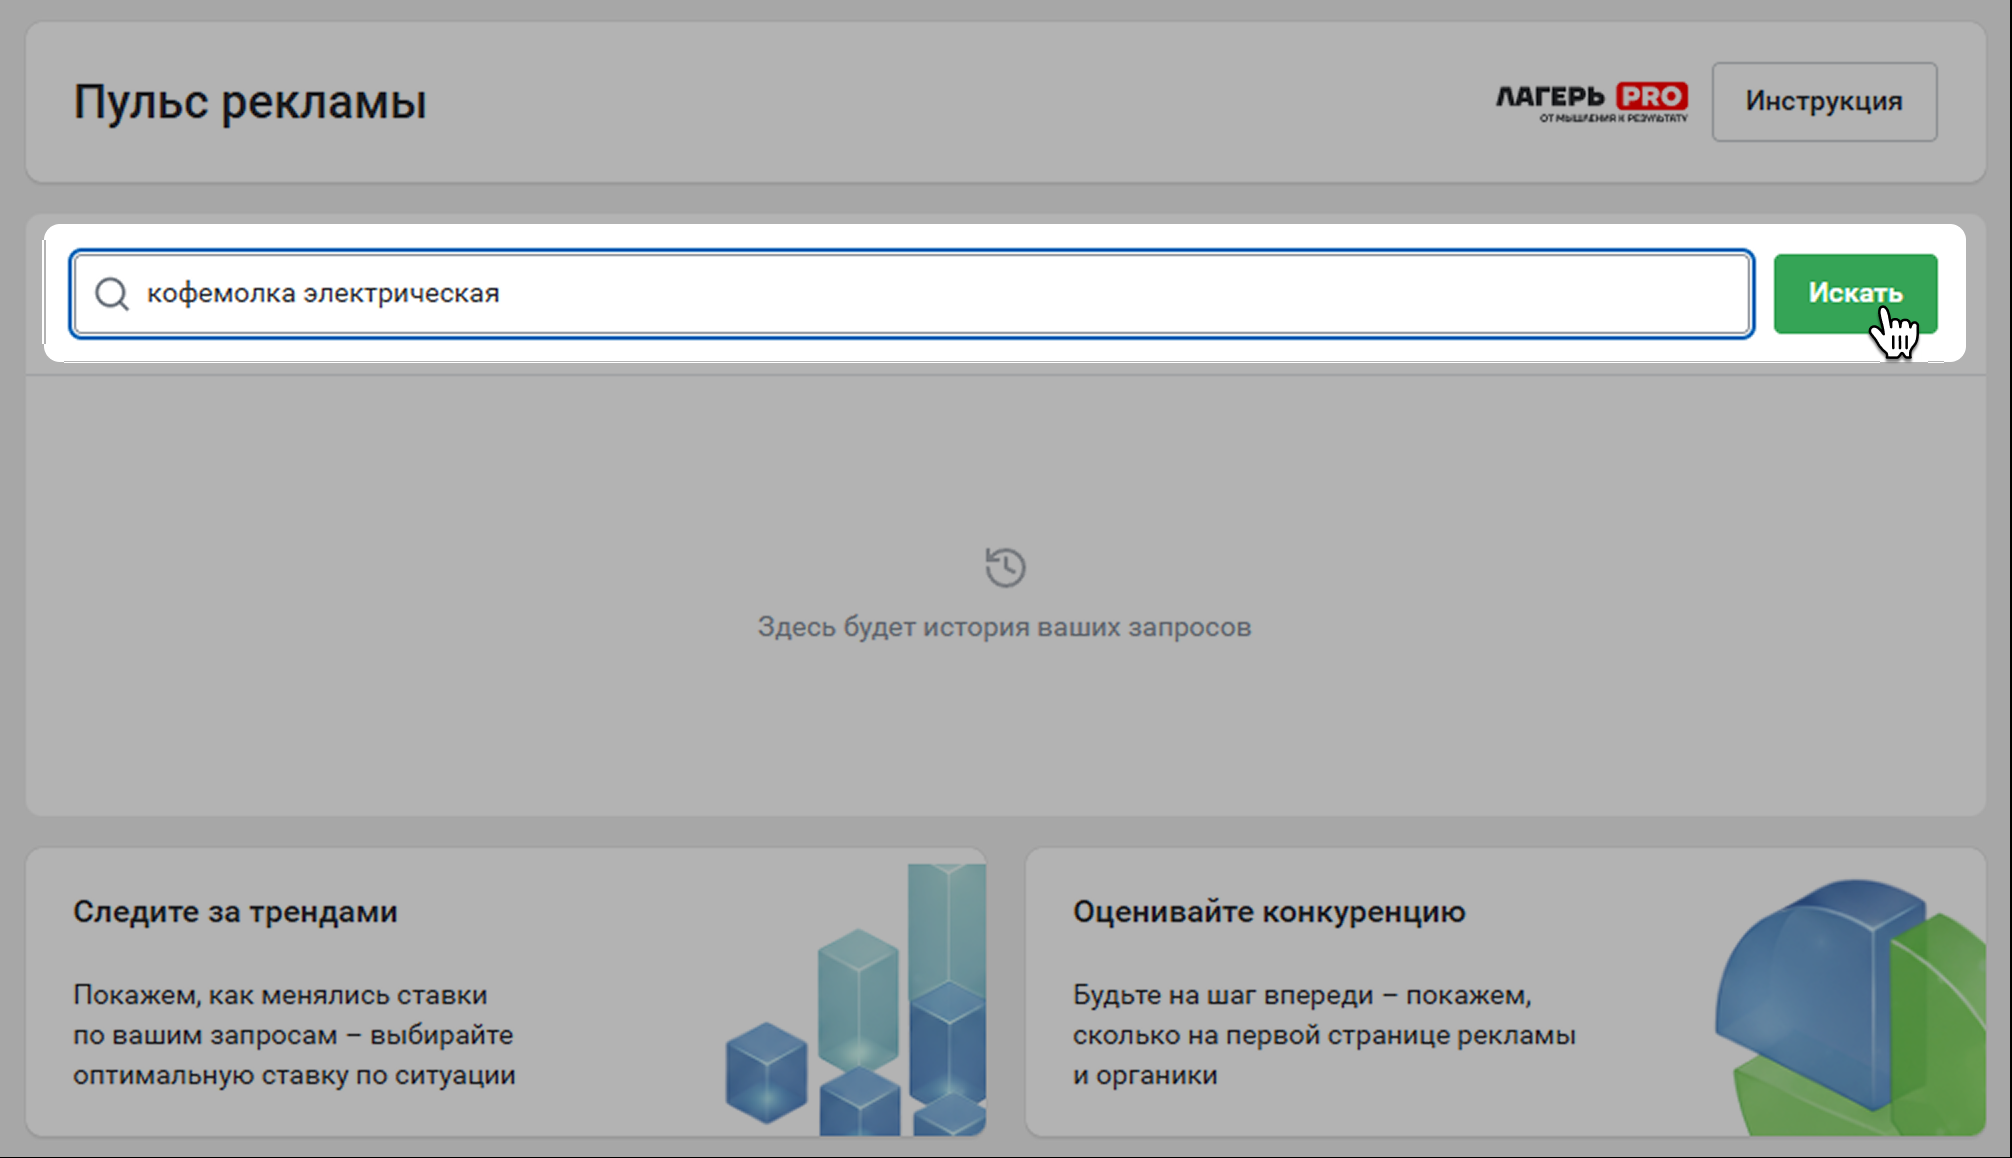Click the Следите за трендами heading

click(x=235, y=912)
